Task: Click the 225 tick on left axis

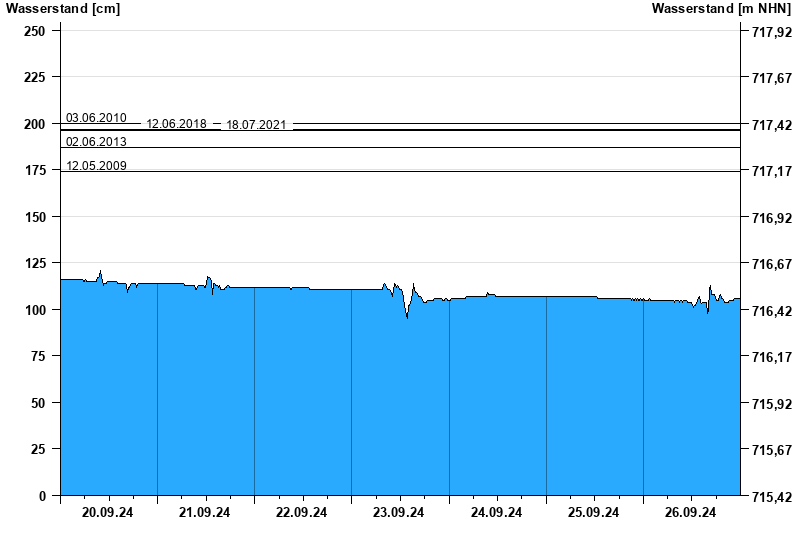Action: point(35,77)
